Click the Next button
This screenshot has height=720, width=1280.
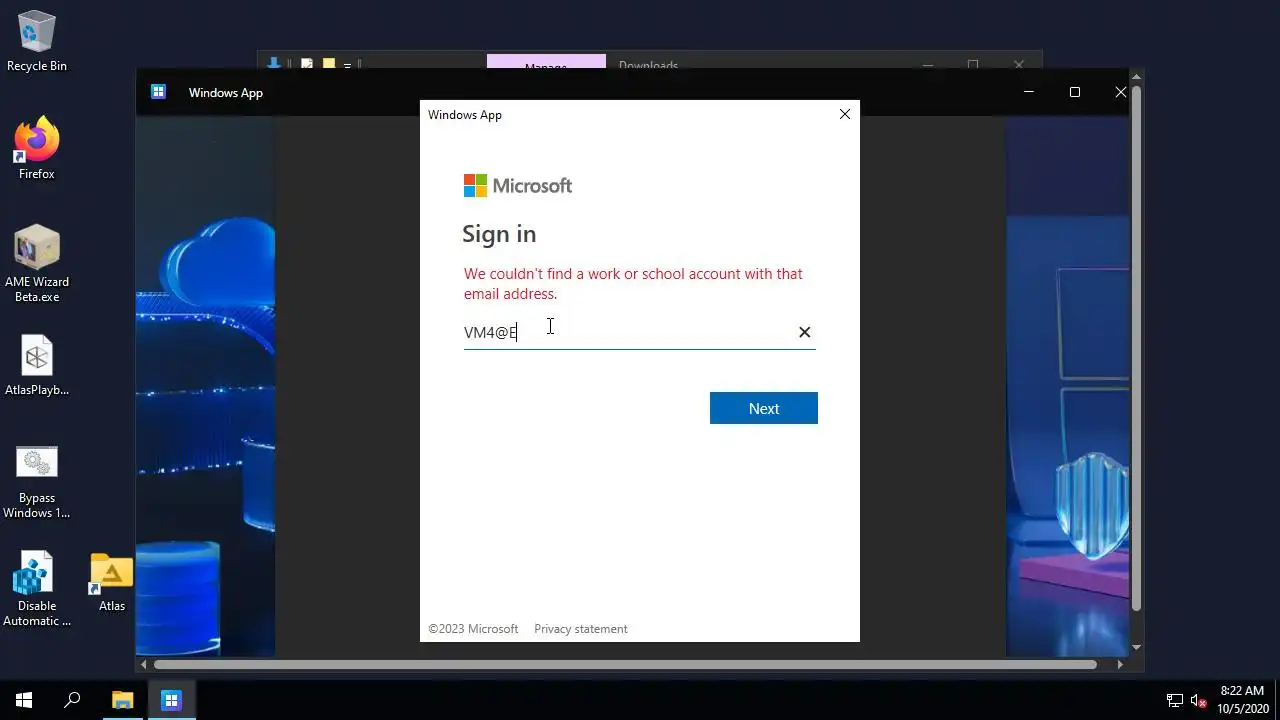tap(764, 408)
